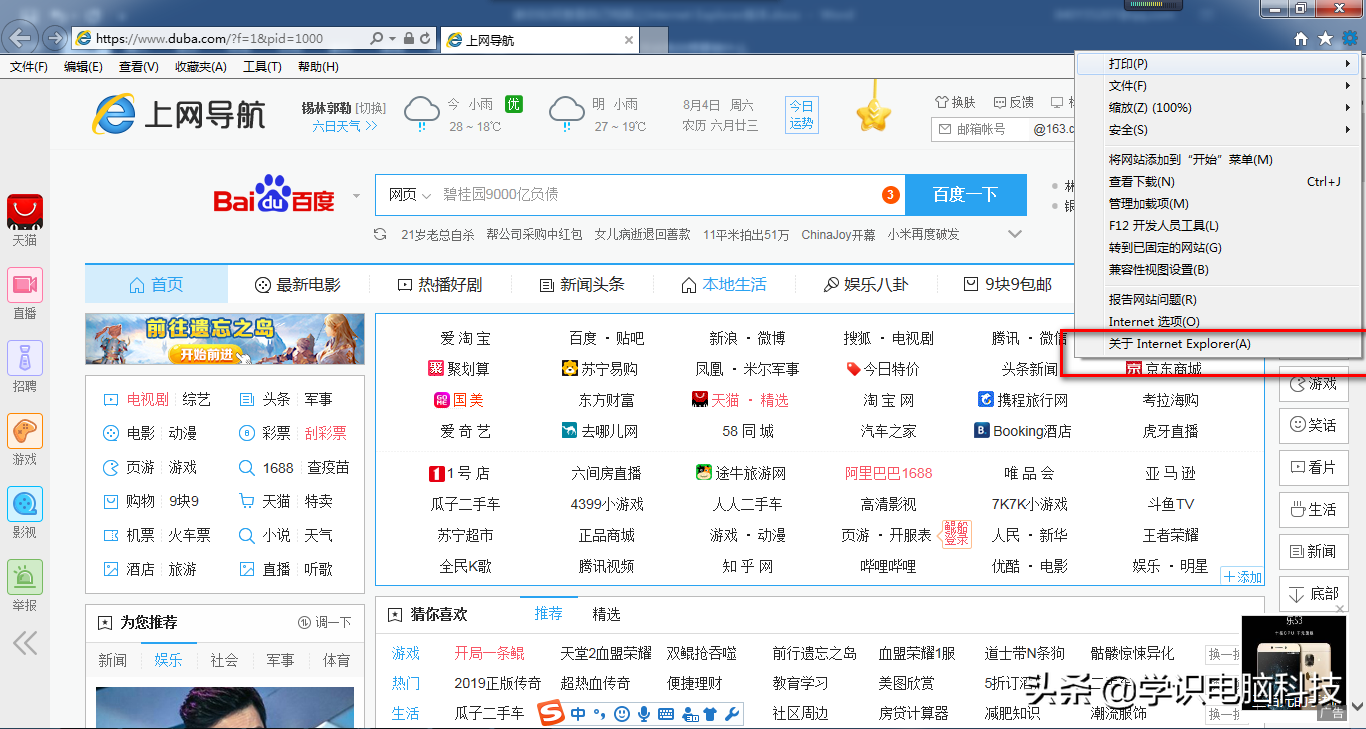The image size is (1366, 729).
Task: Open the 直播 sidebar icon
Action: (25, 285)
